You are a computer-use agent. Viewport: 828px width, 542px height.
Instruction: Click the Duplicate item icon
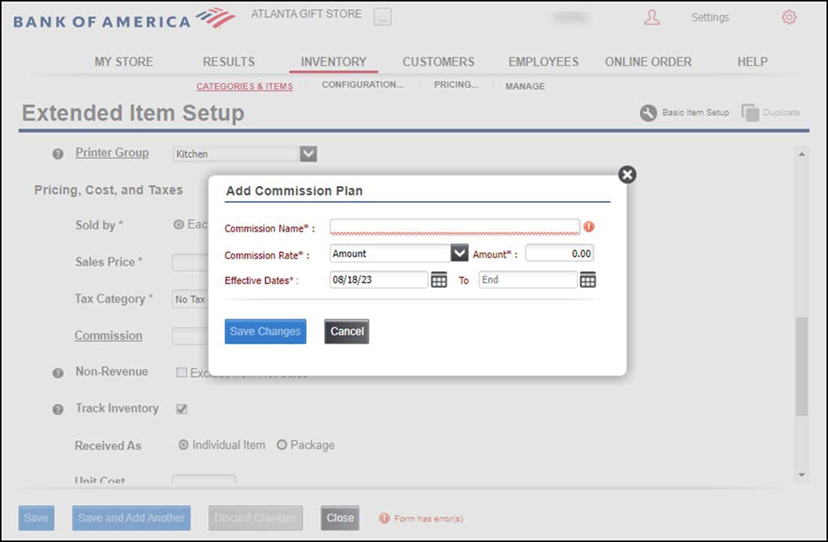pyautogui.click(x=750, y=113)
